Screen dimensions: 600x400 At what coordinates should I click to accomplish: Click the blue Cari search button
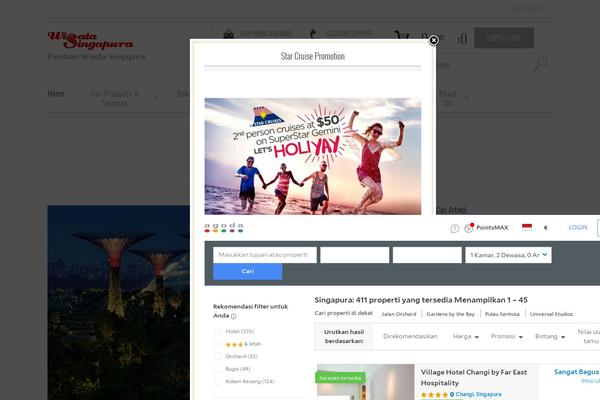click(x=248, y=271)
